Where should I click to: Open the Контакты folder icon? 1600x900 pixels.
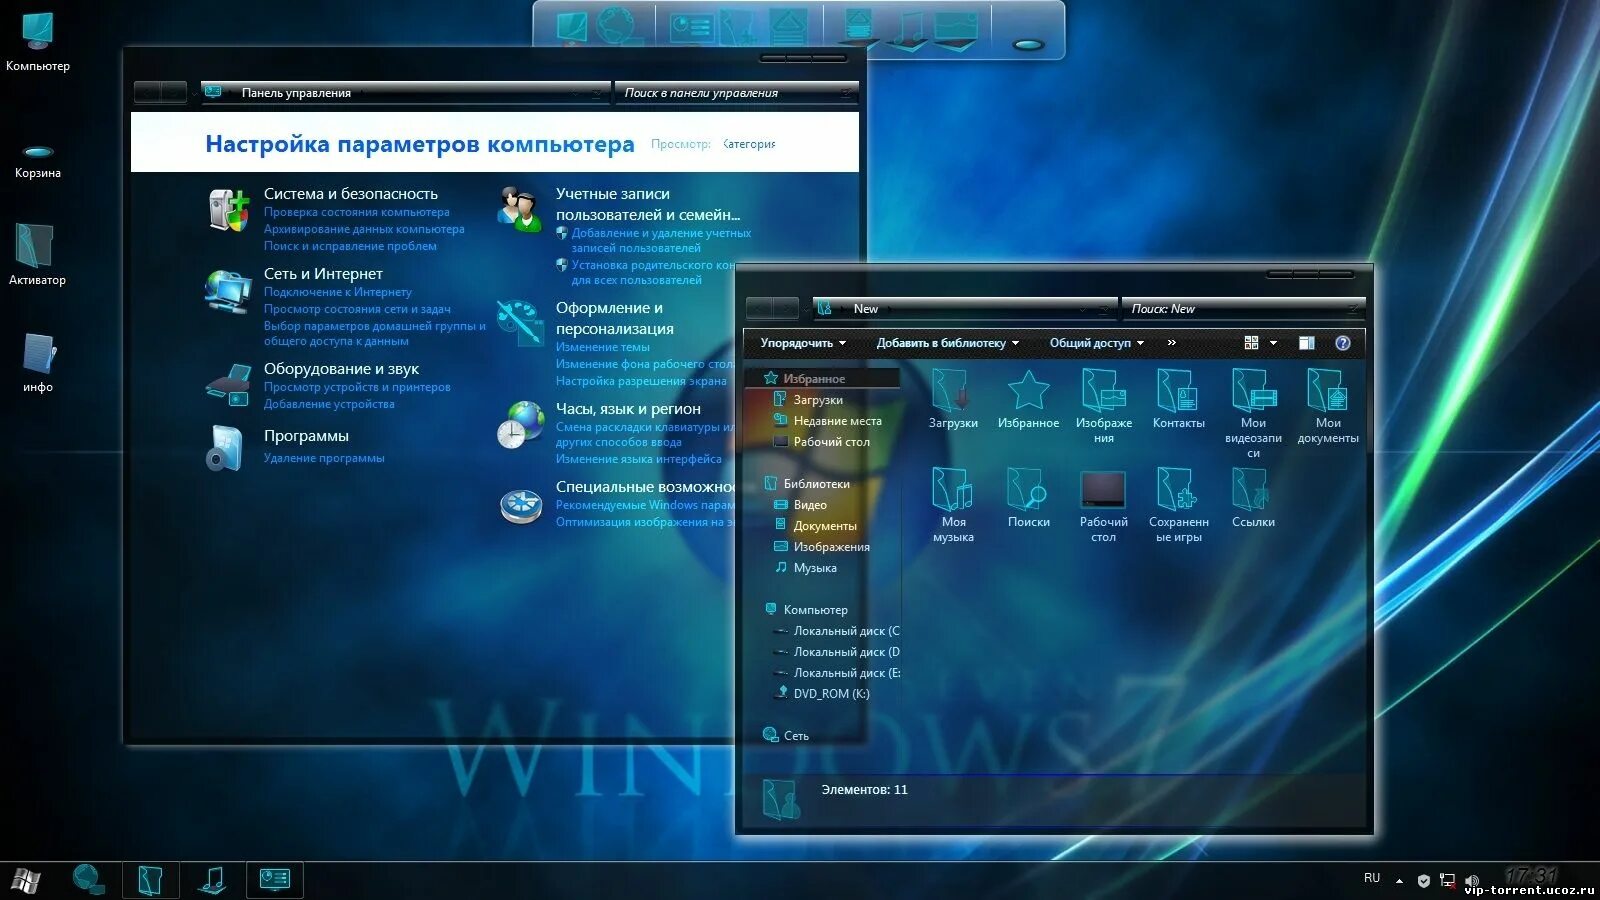point(1178,391)
